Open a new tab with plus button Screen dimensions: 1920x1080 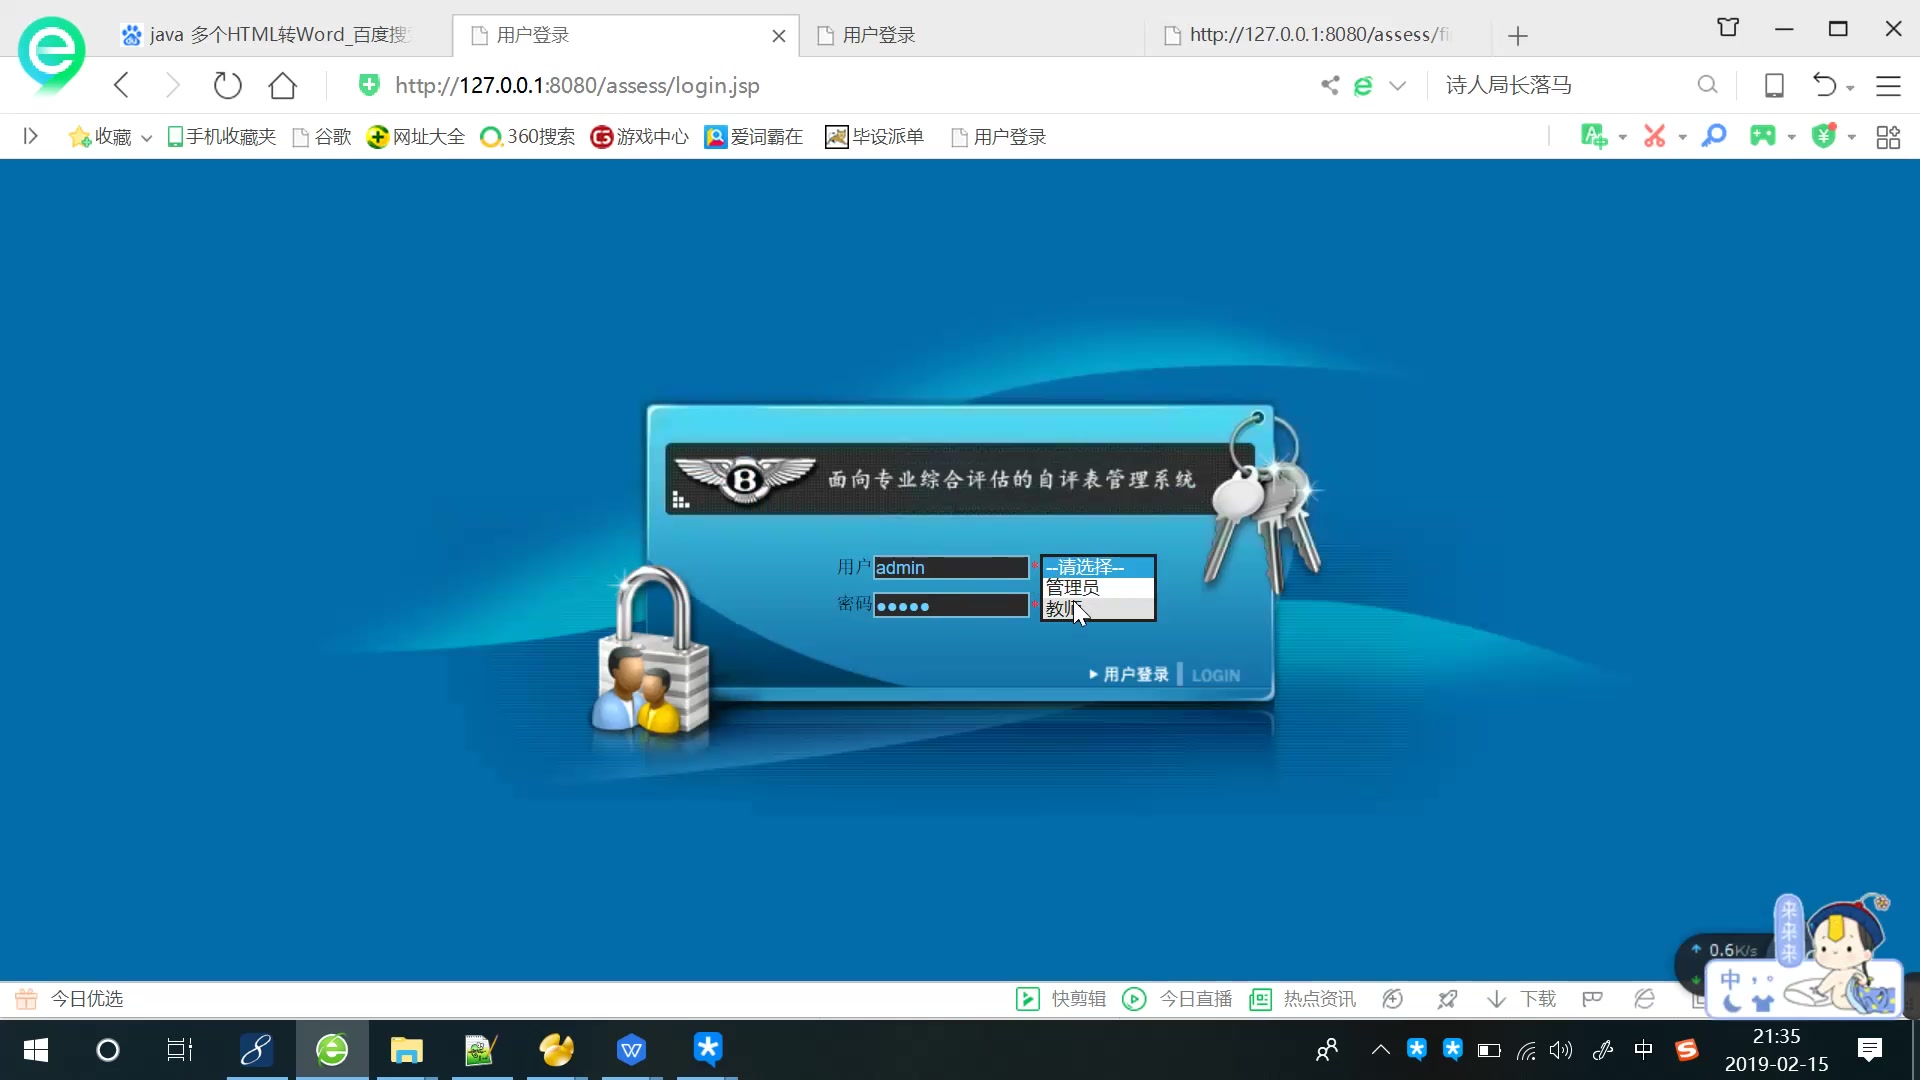(1518, 36)
